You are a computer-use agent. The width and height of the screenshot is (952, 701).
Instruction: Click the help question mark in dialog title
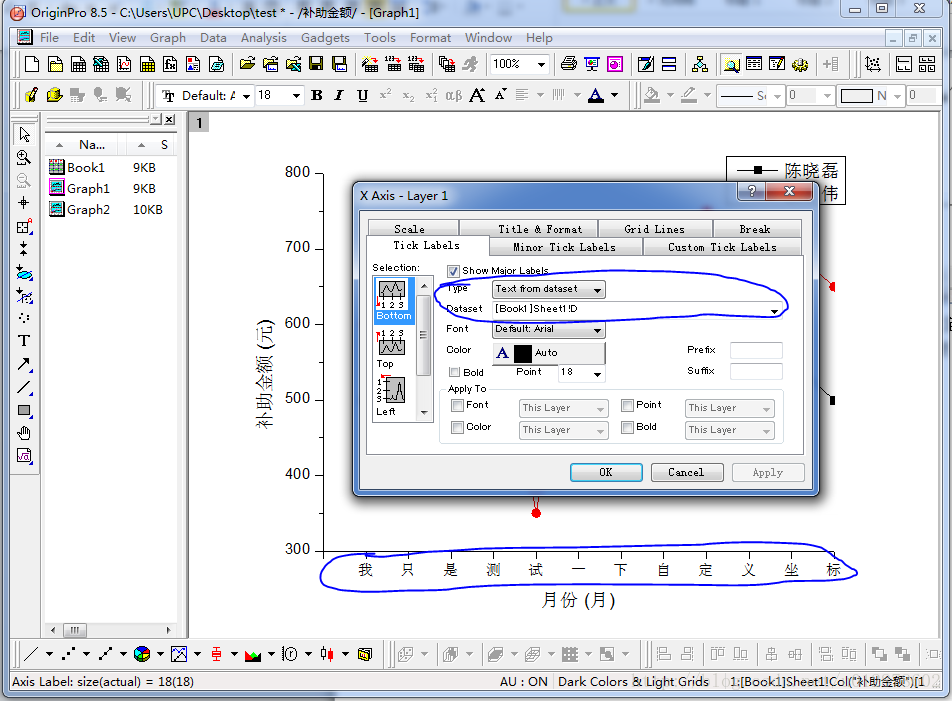click(752, 191)
